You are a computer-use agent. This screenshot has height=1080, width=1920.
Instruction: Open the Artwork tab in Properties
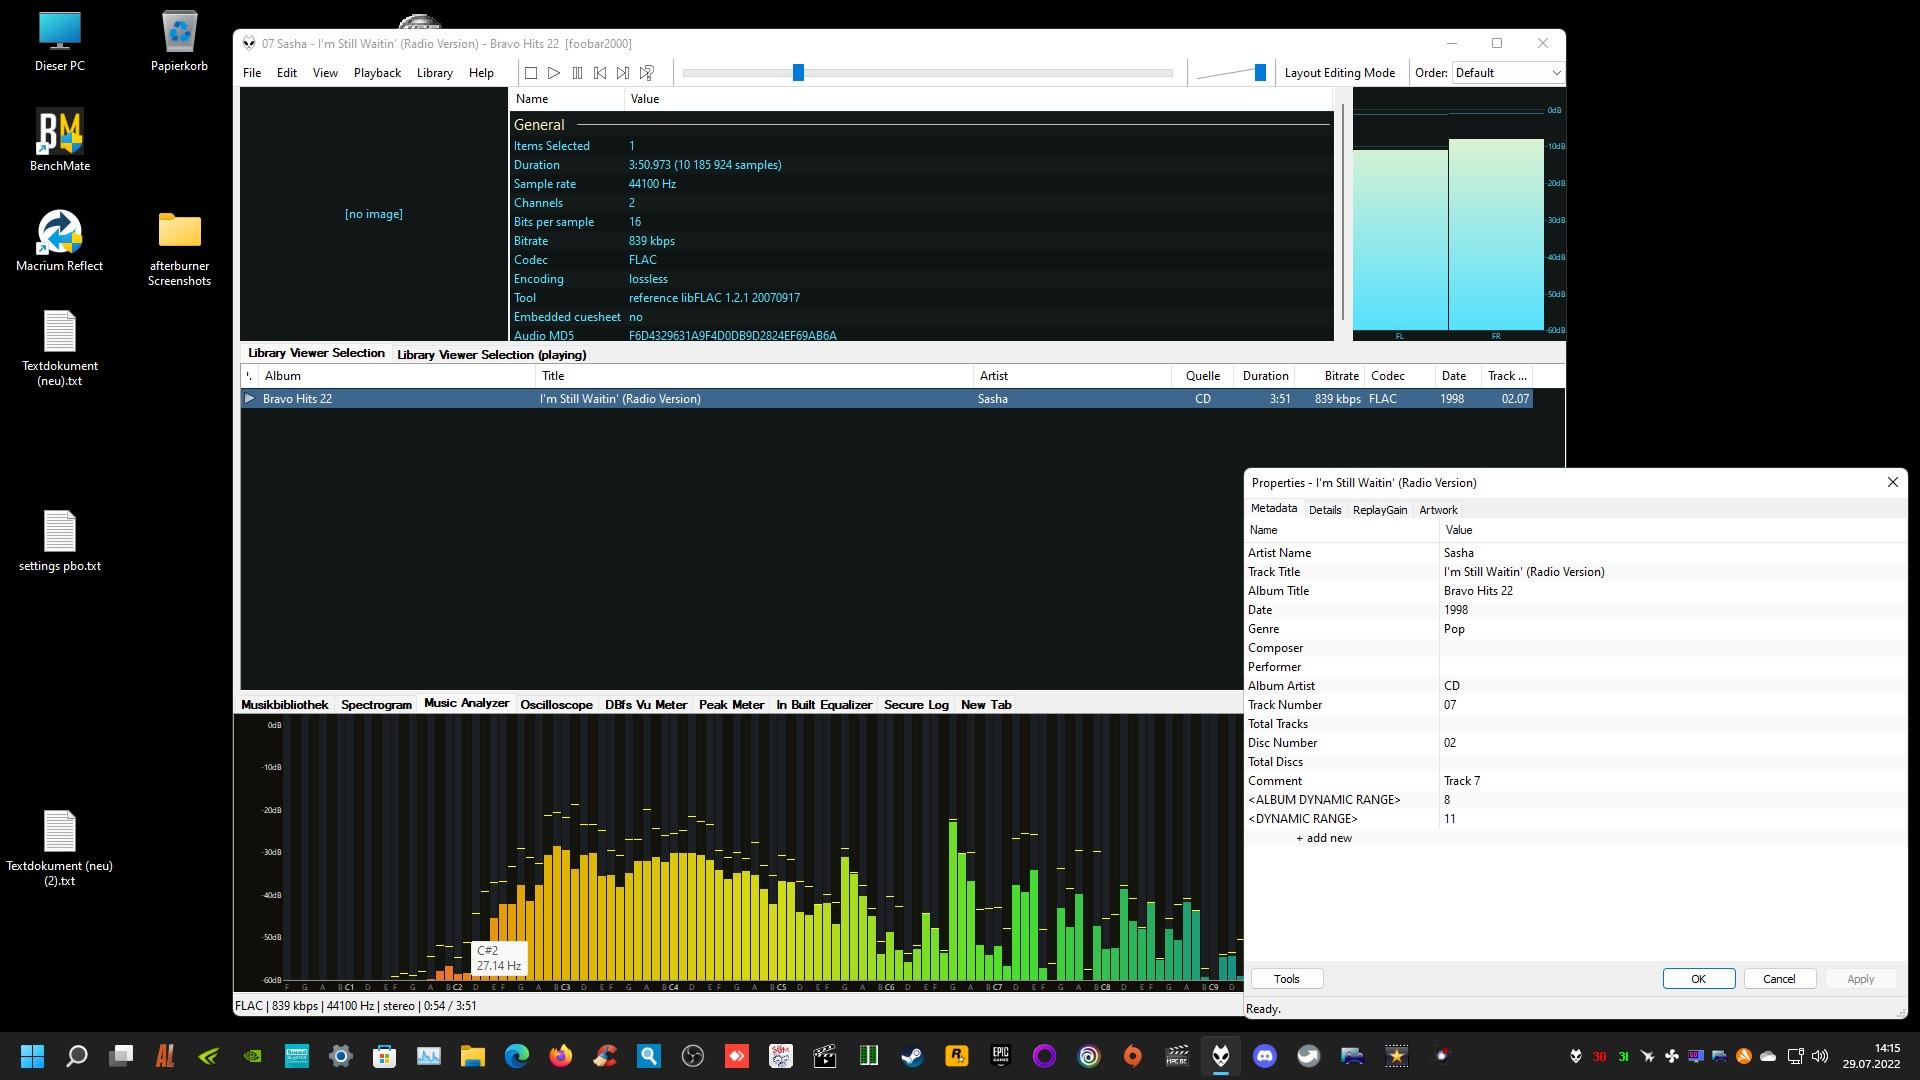click(x=1438, y=510)
